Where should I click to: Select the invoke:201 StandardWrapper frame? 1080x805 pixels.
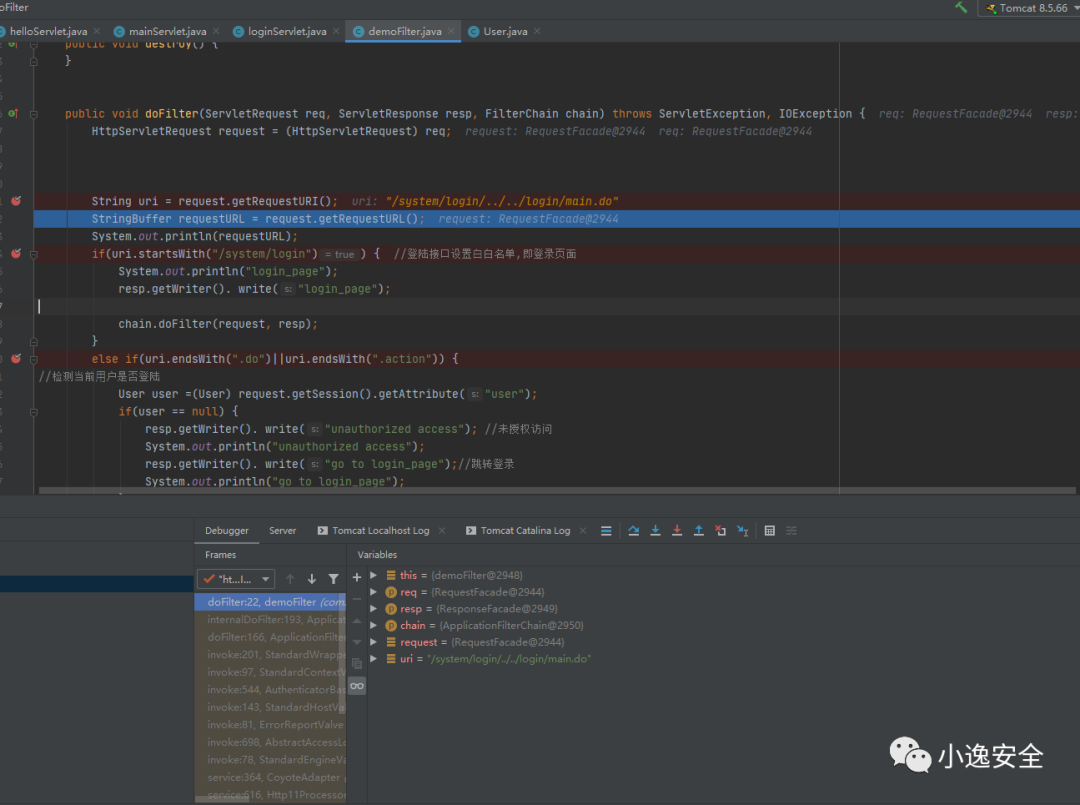pyautogui.click(x=270, y=654)
